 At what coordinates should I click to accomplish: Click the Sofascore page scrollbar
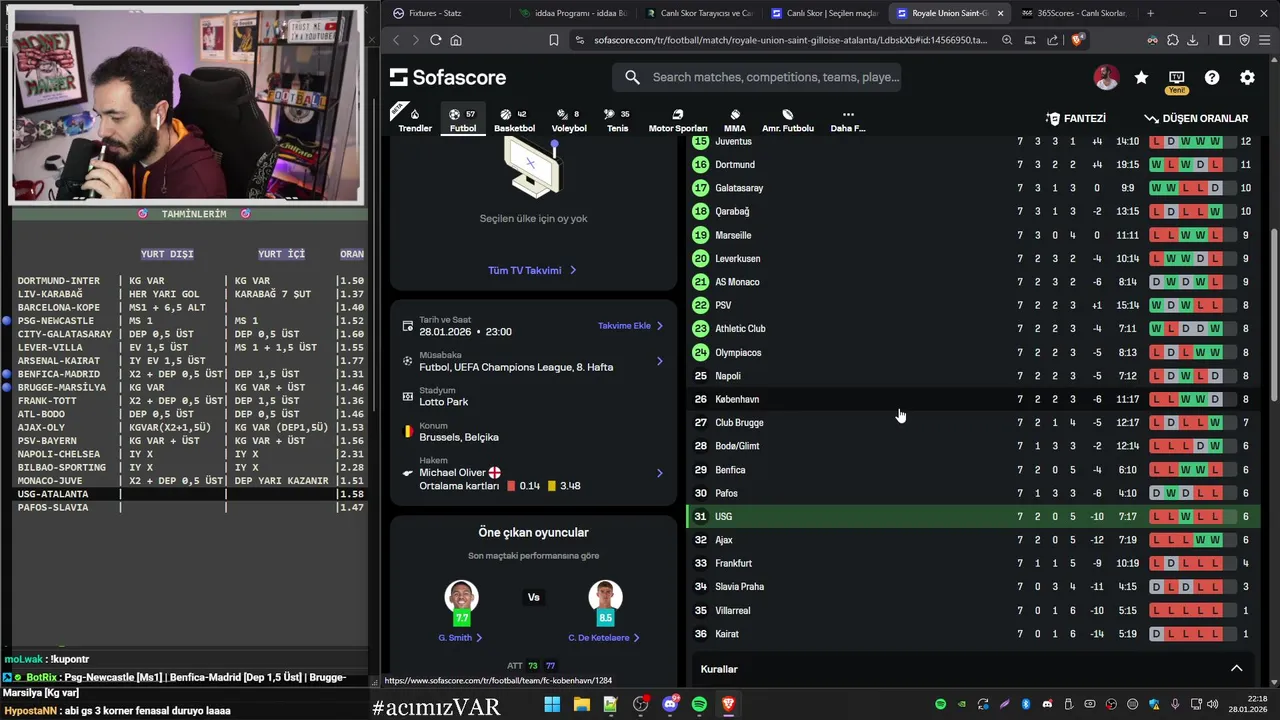[1274, 315]
